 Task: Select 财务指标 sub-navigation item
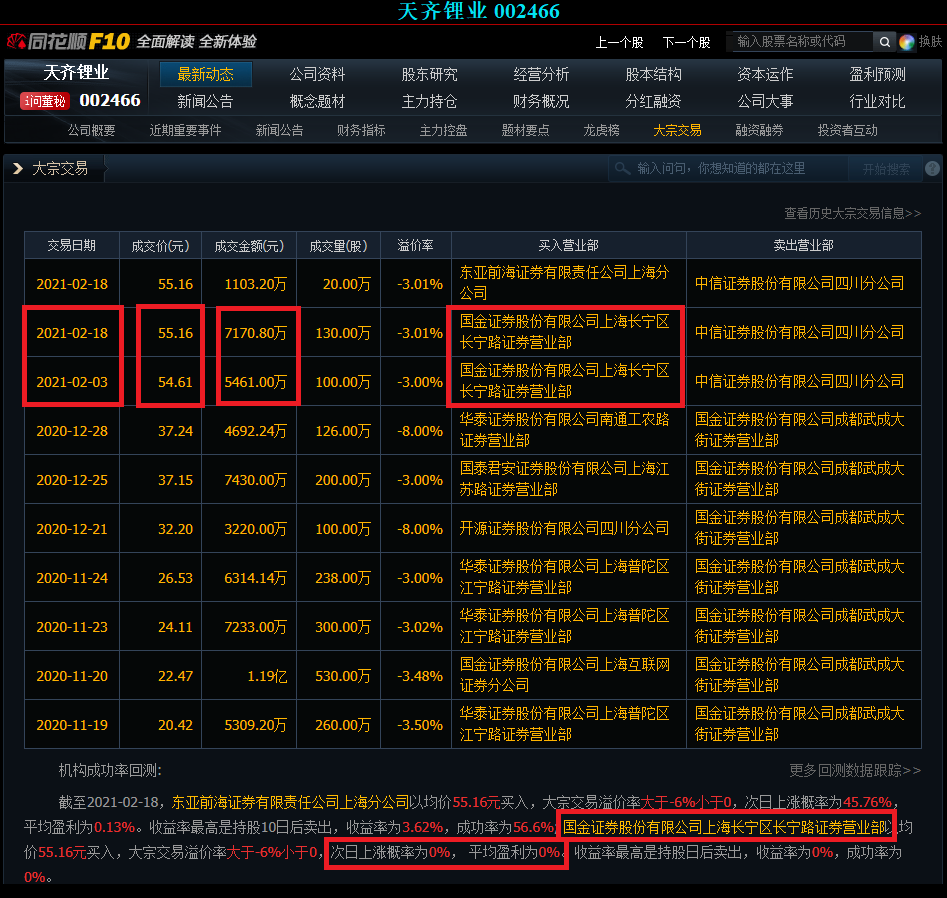(x=361, y=130)
